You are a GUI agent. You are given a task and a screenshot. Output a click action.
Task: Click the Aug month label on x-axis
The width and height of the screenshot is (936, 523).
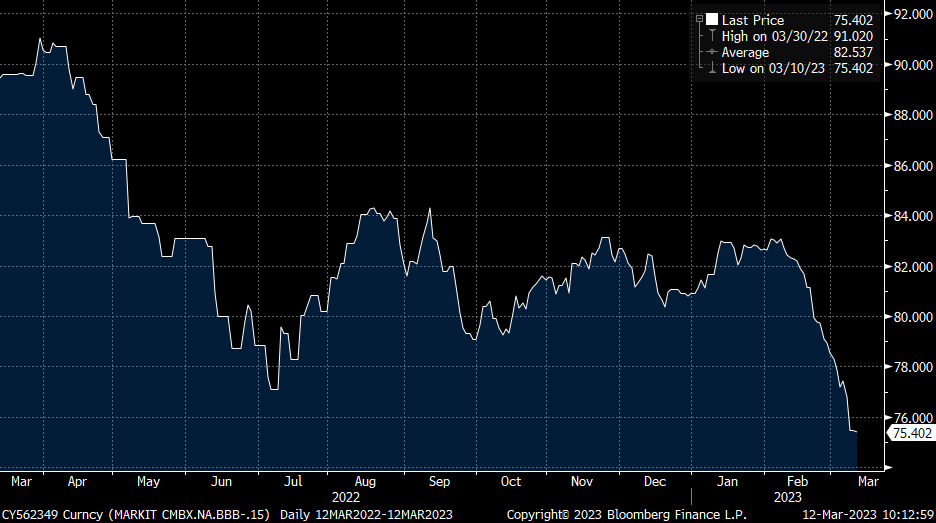pos(365,481)
